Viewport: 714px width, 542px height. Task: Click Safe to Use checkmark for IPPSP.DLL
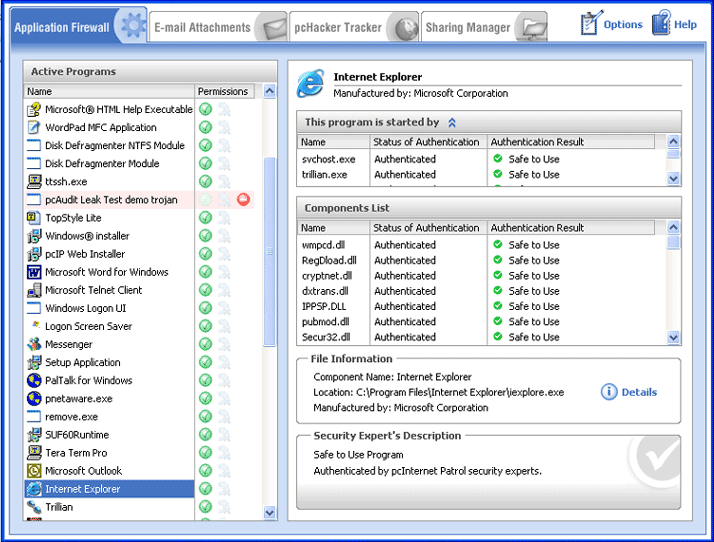pyautogui.click(x=498, y=306)
